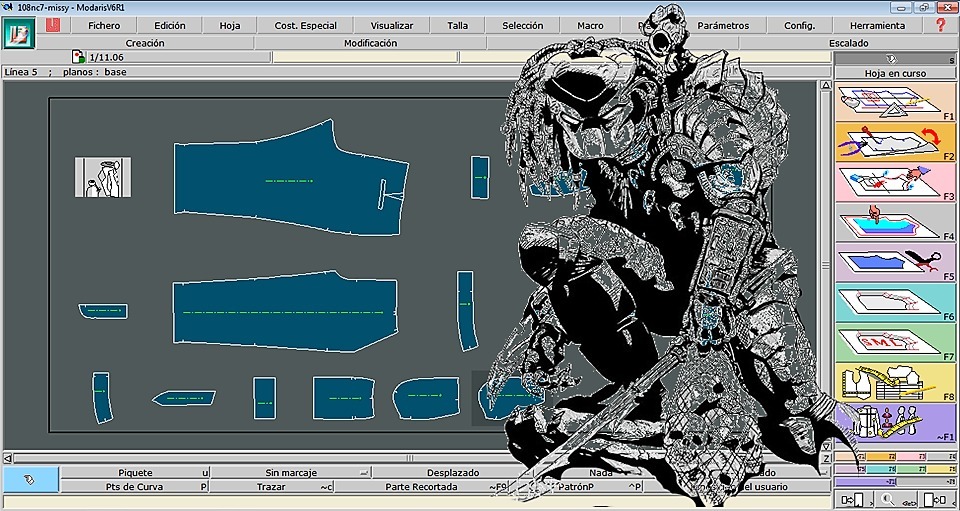Open the Config. menu

800,26
